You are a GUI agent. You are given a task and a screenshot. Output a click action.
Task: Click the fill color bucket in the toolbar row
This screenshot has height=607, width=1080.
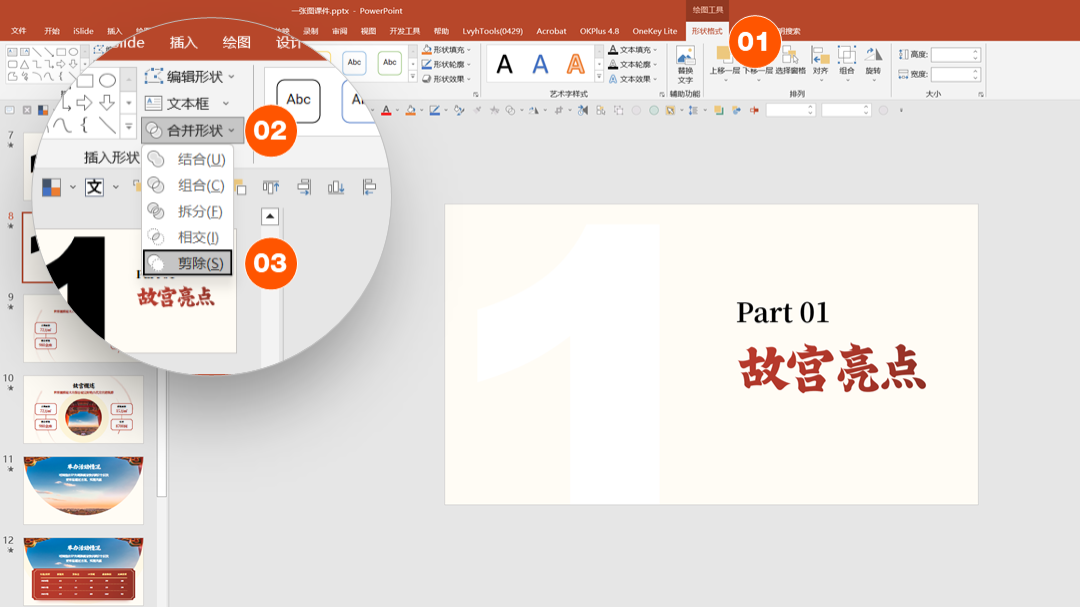[411, 110]
